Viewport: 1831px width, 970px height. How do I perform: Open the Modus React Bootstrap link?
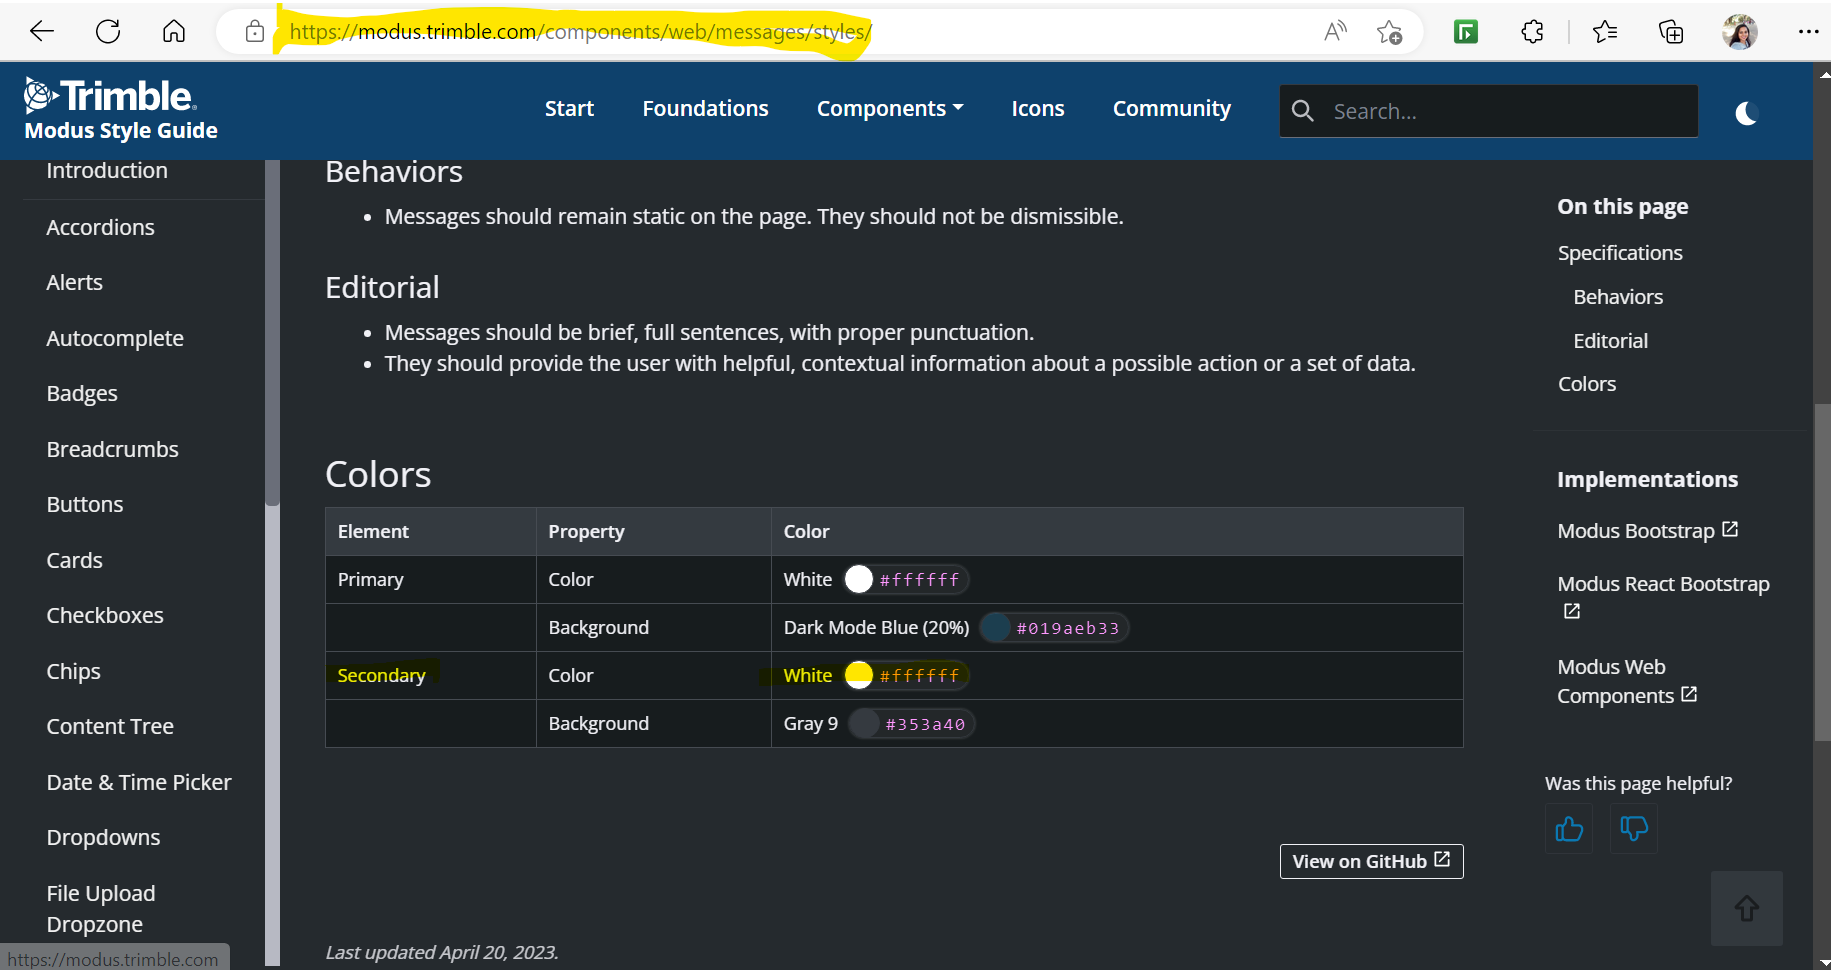[x=1663, y=583]
